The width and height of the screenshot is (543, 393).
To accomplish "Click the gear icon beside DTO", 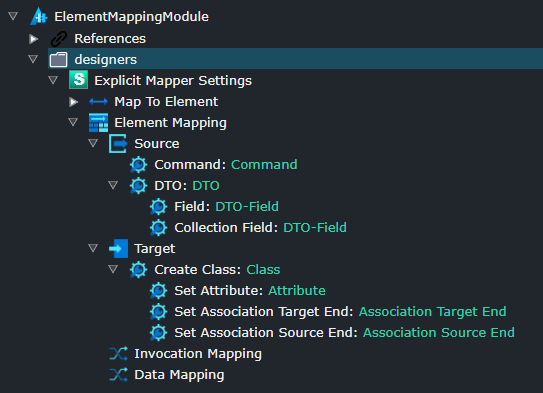I will (139, 186).
